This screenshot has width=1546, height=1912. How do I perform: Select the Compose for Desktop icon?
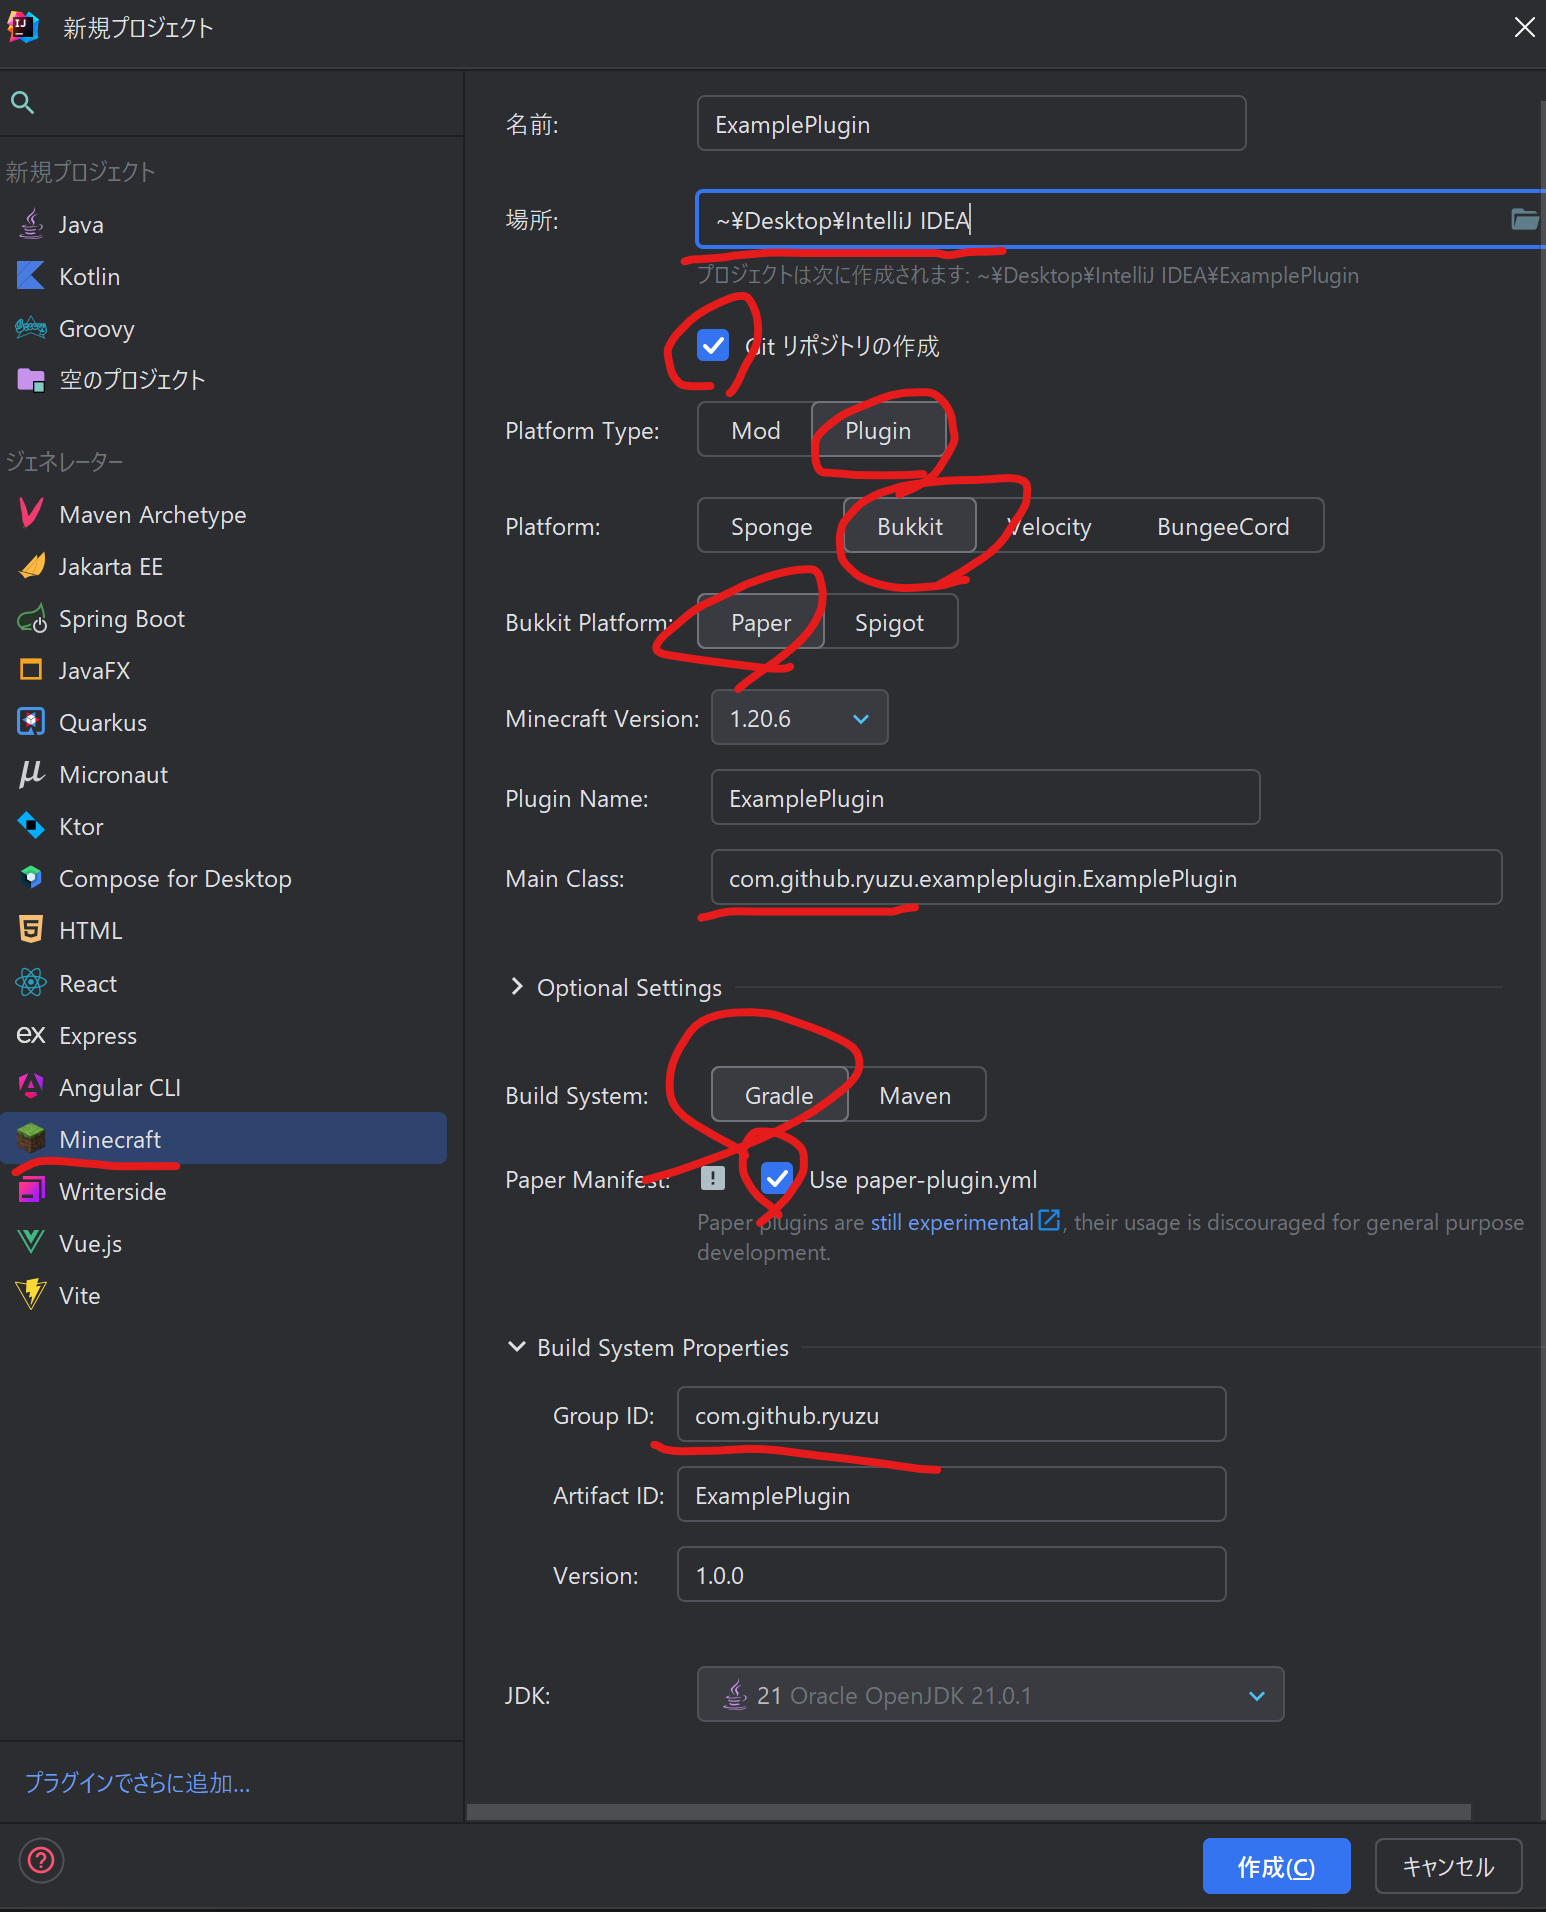coord(31,878)
